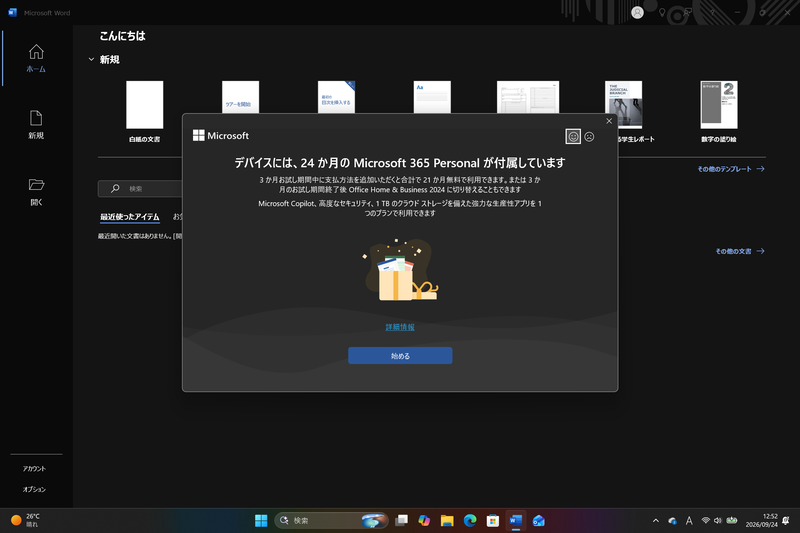Open Task View on the taskbar
Screen dimensions: 800x533
click(x=402, y=520)
